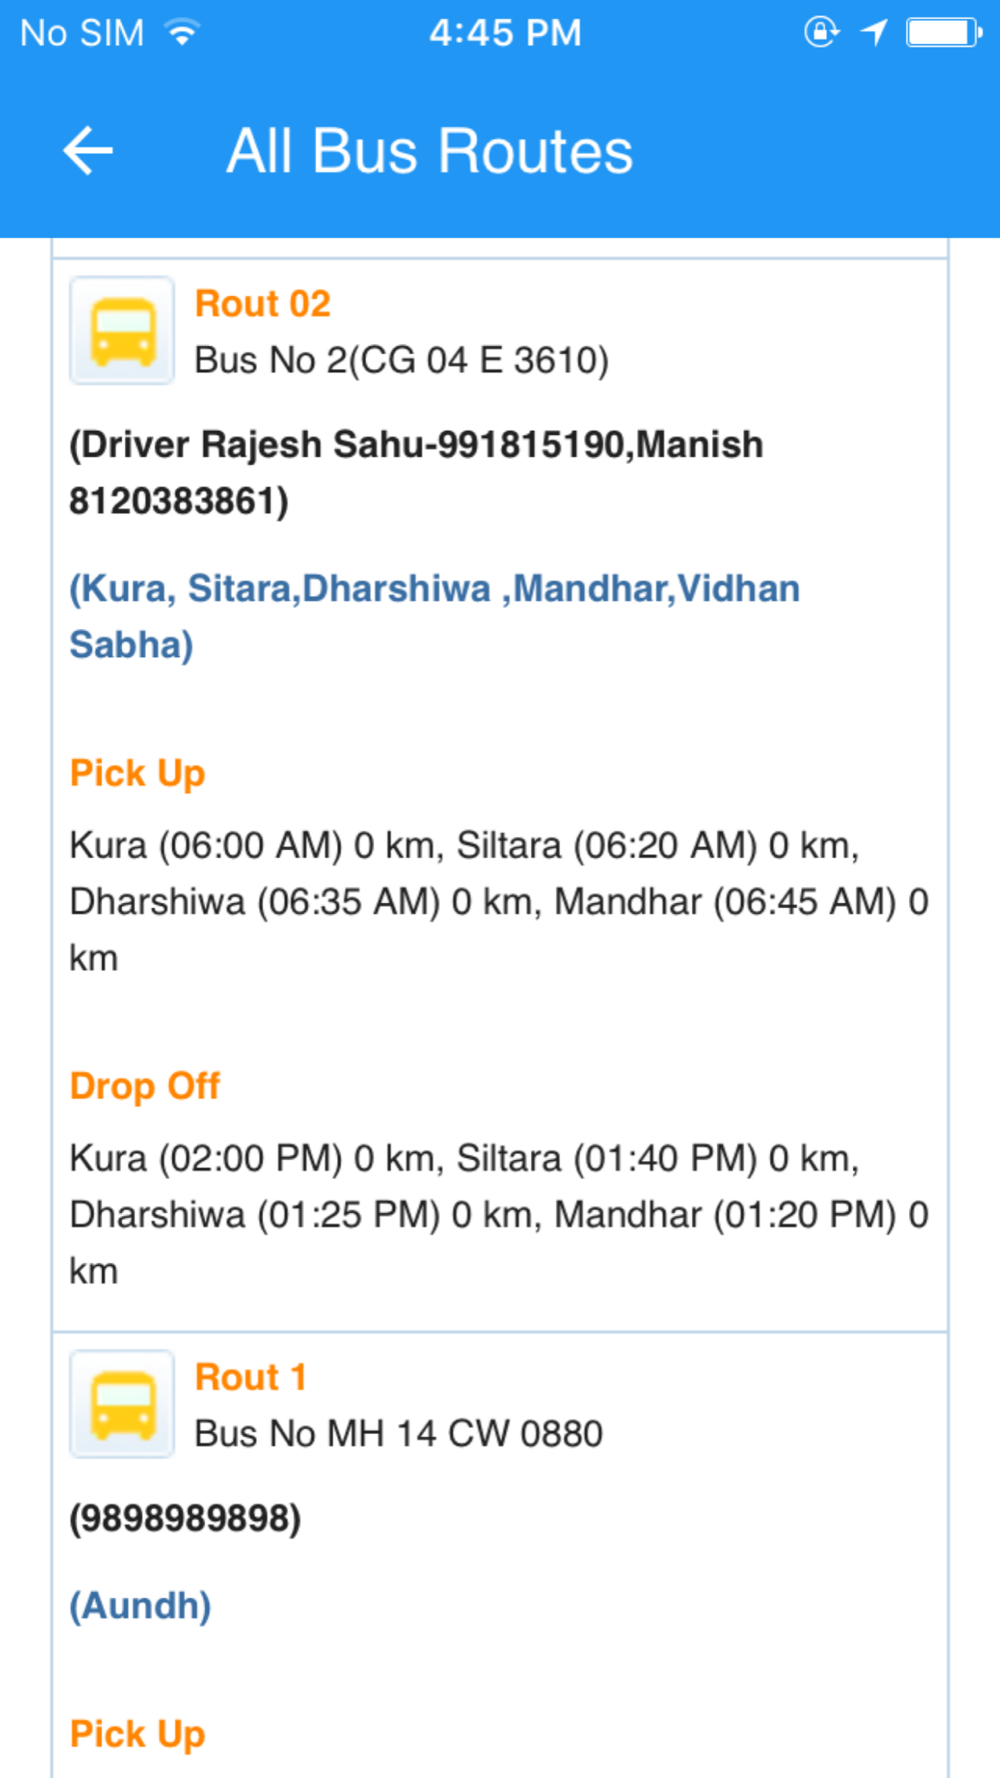Select Bus No 2(CG 04 E 3610) text
Viewport: 1000px width, 1778px height.
click(401, 360)
